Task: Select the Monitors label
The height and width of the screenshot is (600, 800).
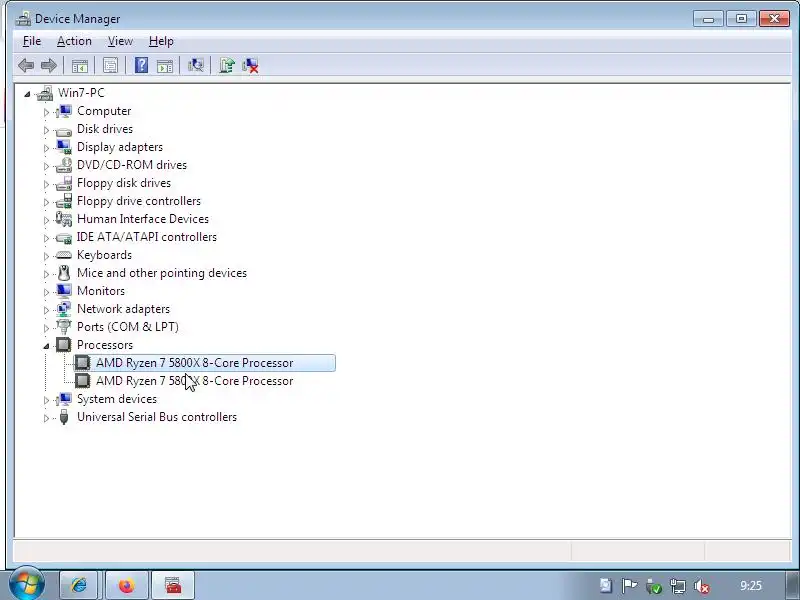Action: (101, 291)
